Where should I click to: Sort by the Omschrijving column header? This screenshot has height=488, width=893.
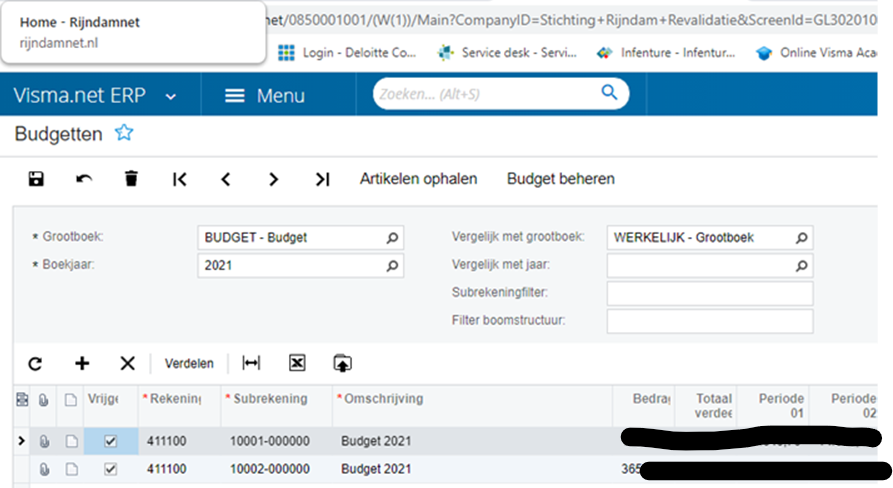coord(472,406)
